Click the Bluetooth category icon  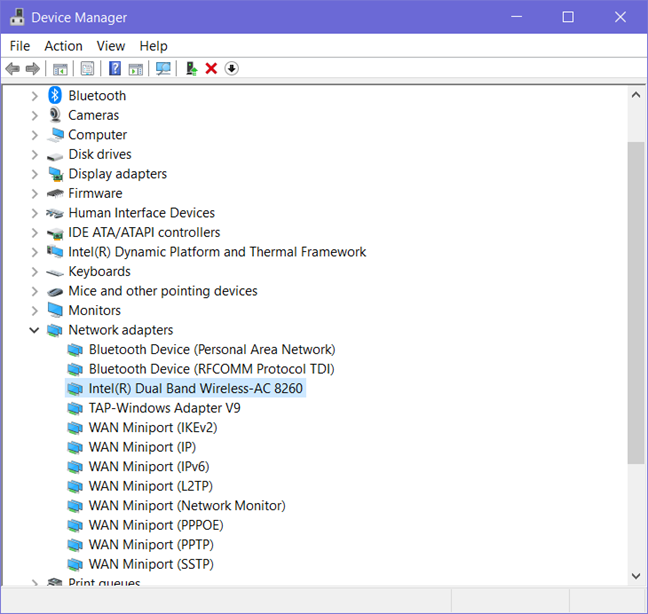point(55,95)
